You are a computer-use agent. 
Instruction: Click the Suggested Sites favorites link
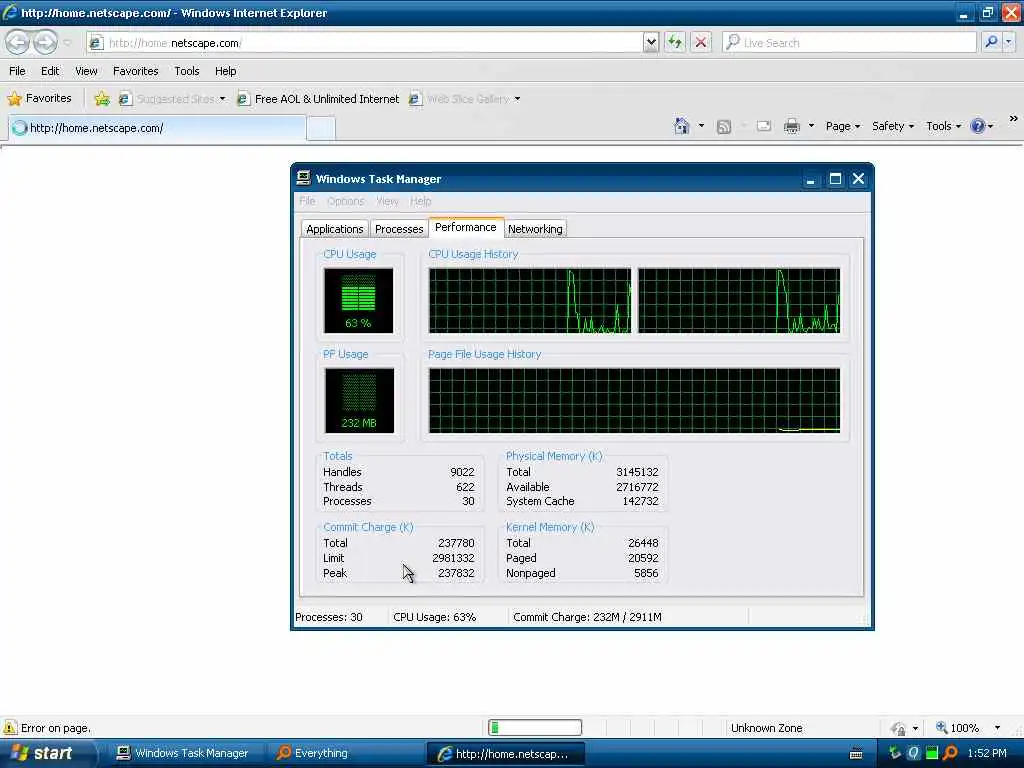pos(172,99)
